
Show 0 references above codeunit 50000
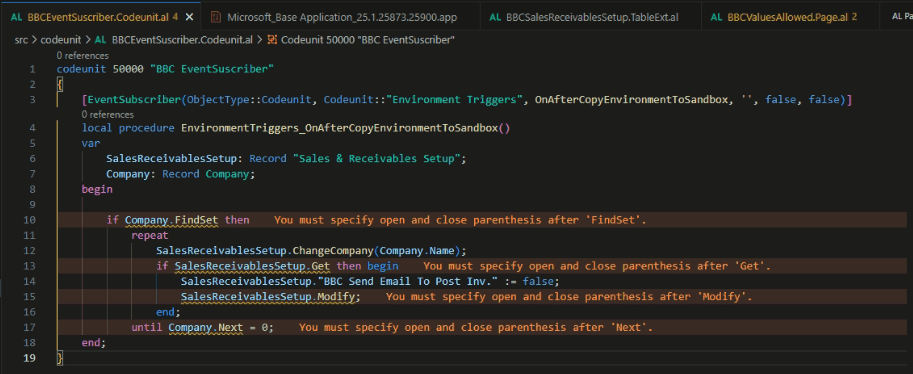coord(83,55)
